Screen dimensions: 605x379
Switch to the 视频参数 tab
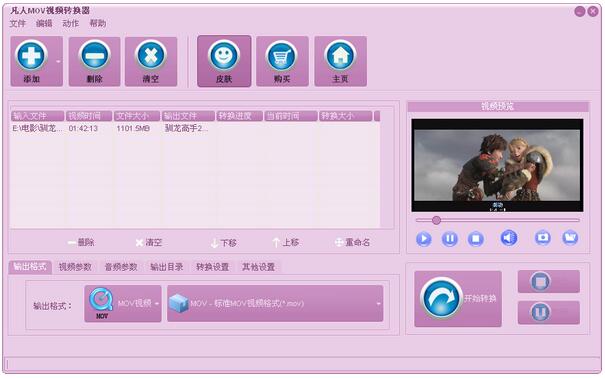pos(75,267)
